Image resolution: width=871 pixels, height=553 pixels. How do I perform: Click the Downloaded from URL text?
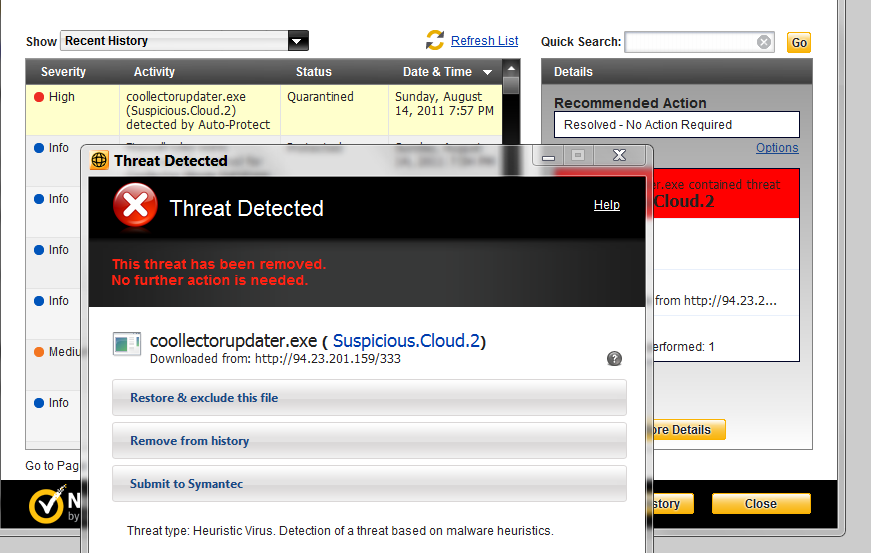pos(275,359)
